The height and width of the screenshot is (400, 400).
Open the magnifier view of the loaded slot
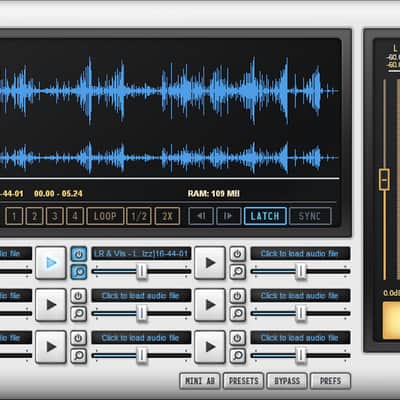point(79,272)
